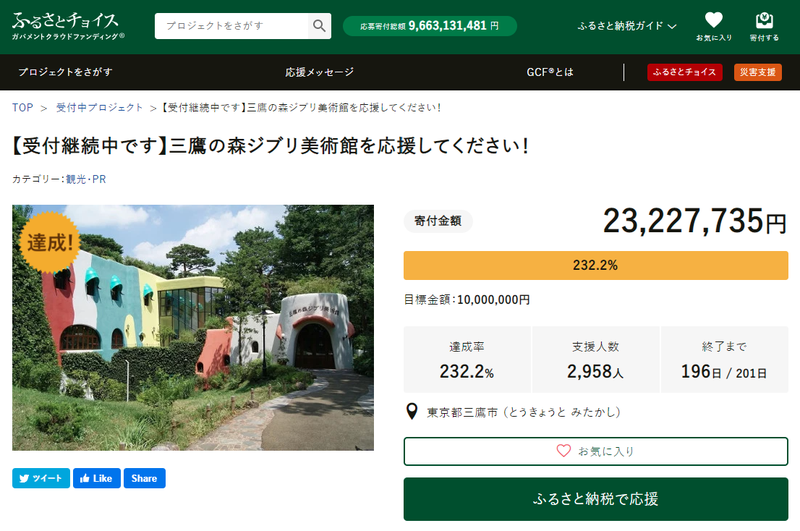
Task: Click the Ghibli Museum project photo
Action: tap(193, 327)
